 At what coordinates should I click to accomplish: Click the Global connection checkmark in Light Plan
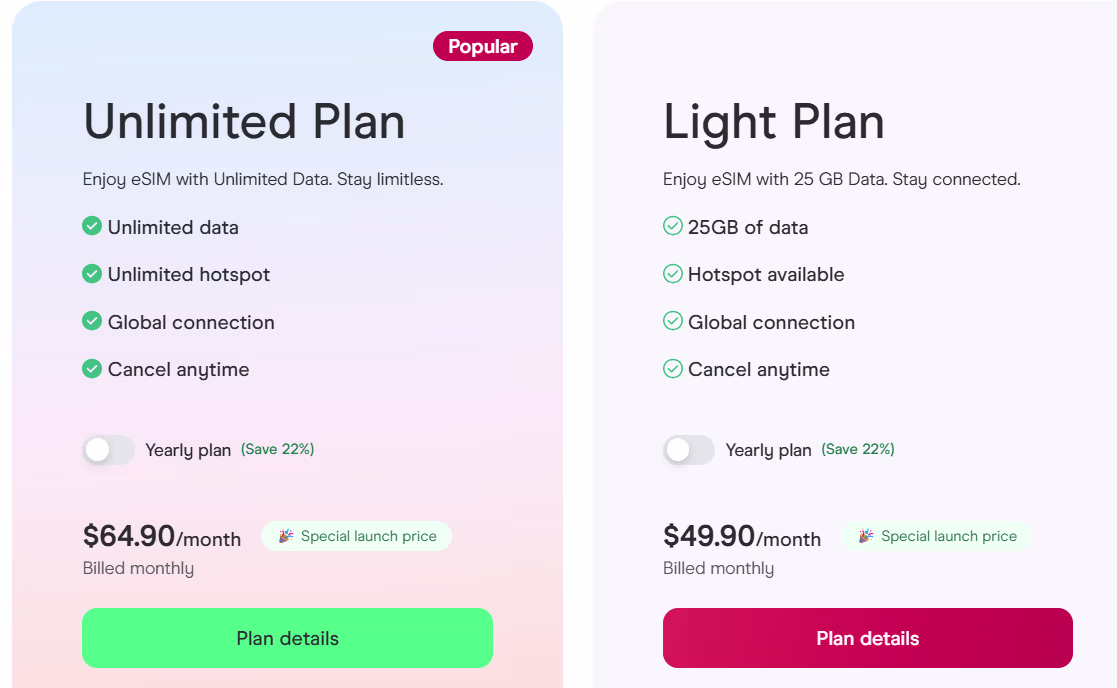tap(673, 322)
